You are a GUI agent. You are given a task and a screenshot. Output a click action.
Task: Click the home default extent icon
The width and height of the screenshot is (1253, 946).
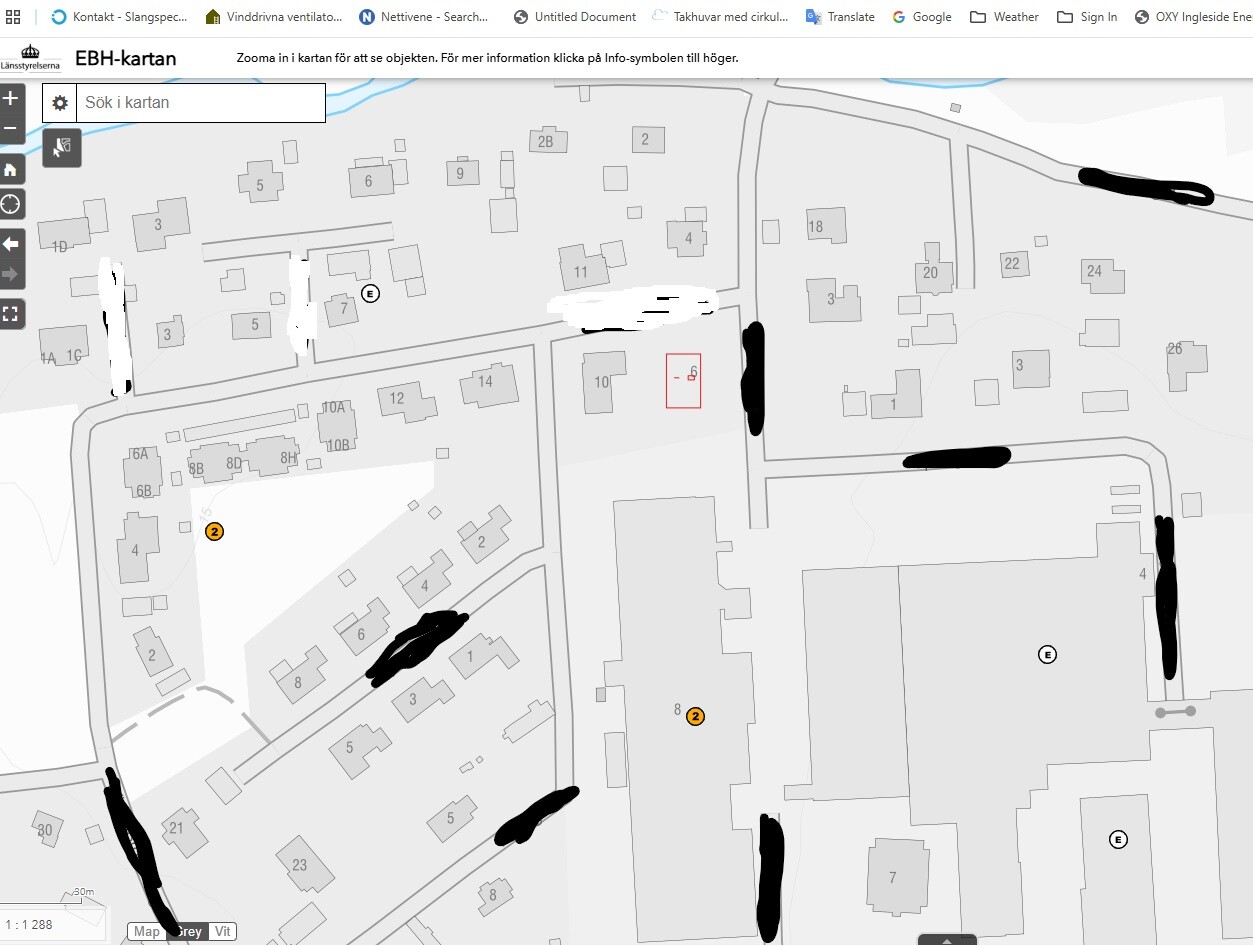coord(11,169)
